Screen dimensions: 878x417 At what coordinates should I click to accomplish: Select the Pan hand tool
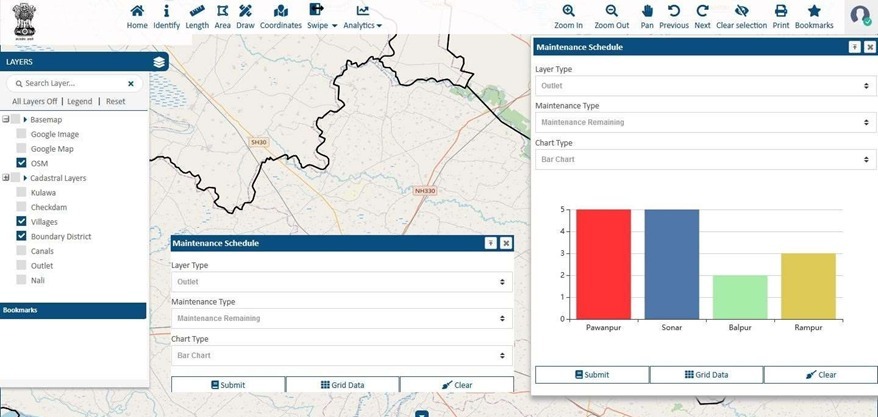click(x=647, y=11)
